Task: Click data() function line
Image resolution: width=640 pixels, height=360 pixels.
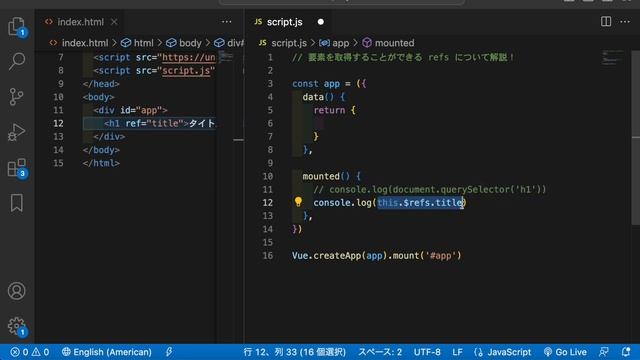Action: (324, 97)
